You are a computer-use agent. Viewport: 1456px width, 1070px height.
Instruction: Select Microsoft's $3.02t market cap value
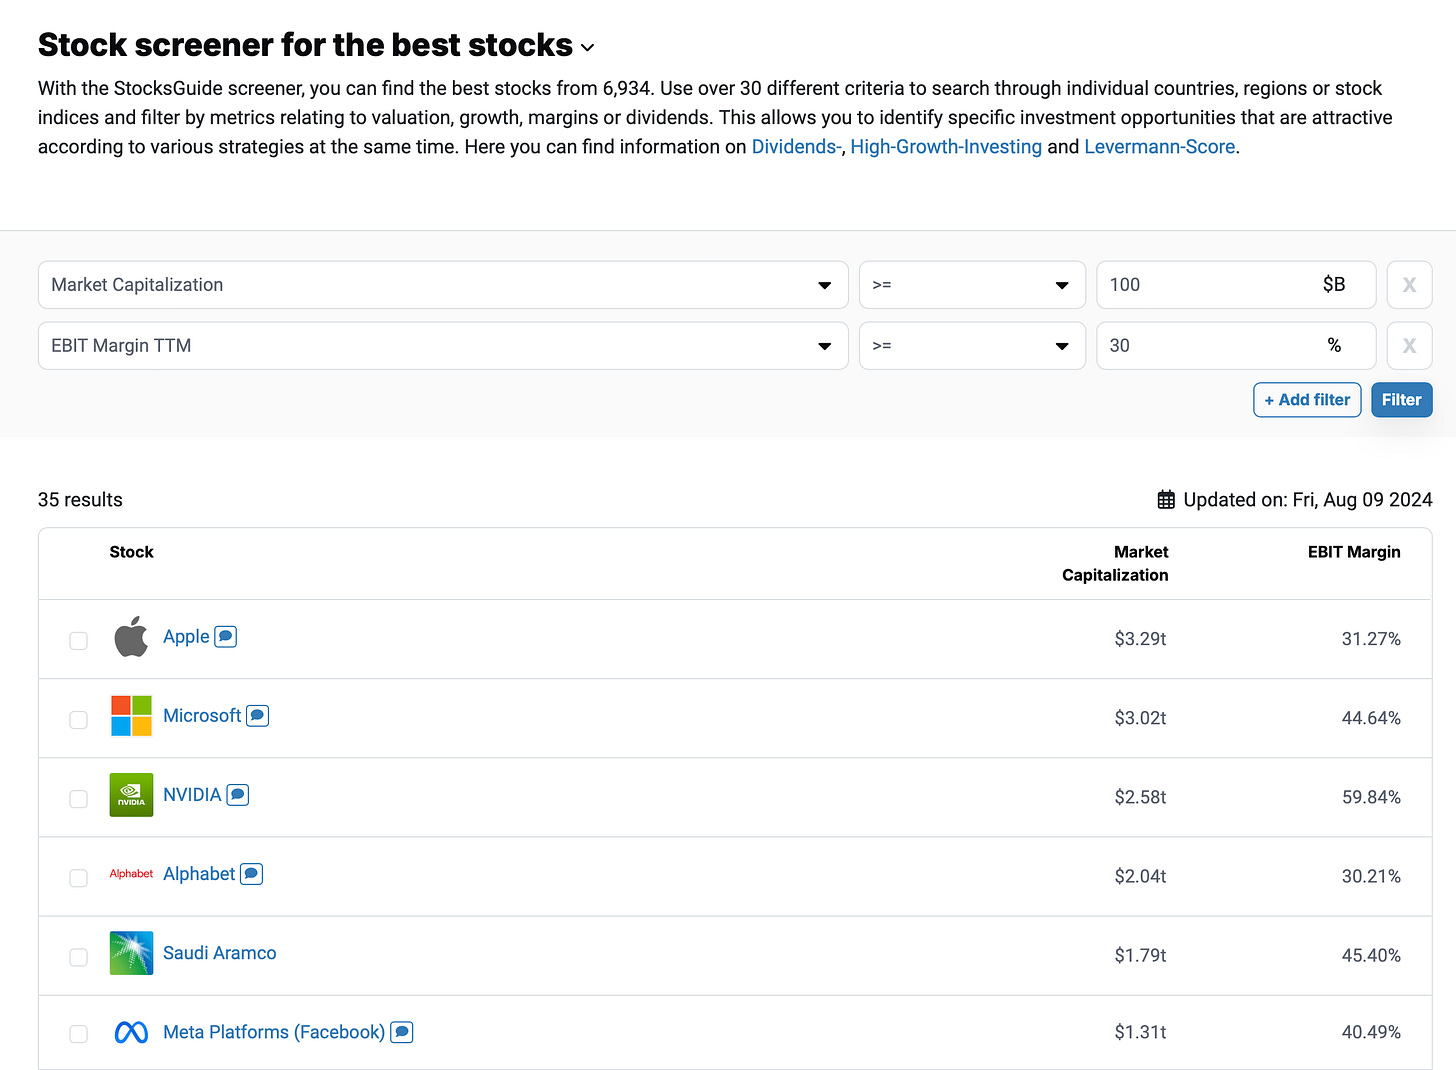click(x=1140, y=718)
